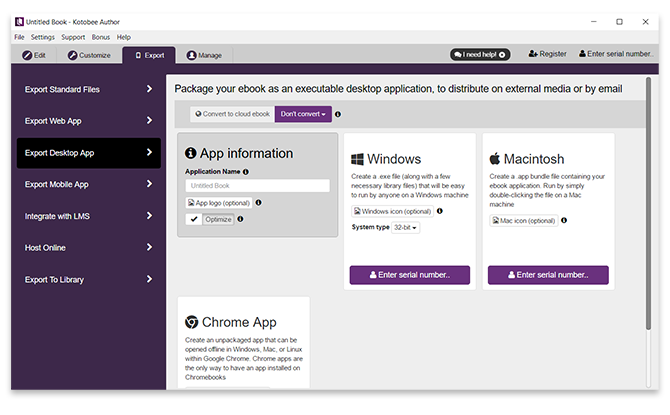This screenshot has height=415, width=670.
Task: Select Convert to cloud ebook option
Action: tap(232, 114)
